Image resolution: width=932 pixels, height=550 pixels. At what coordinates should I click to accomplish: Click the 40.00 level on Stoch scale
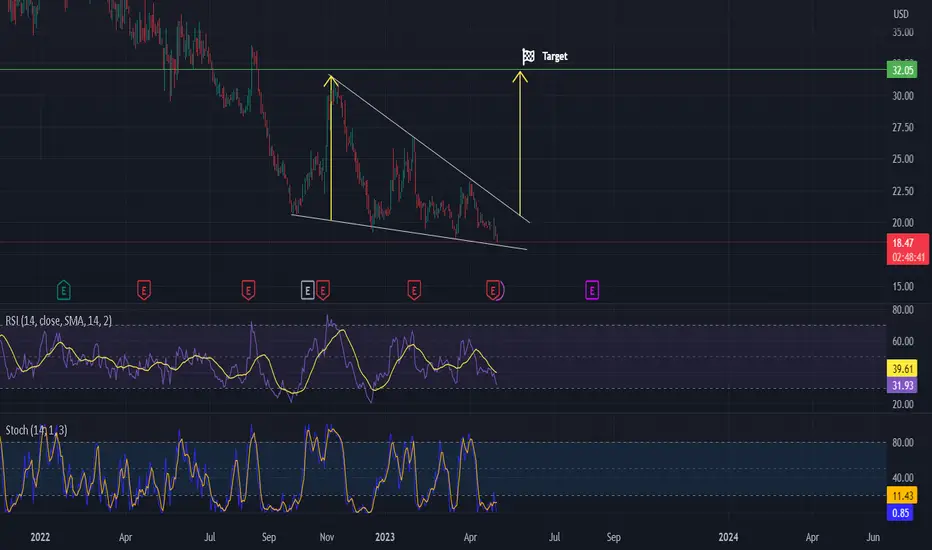(902, 477)
